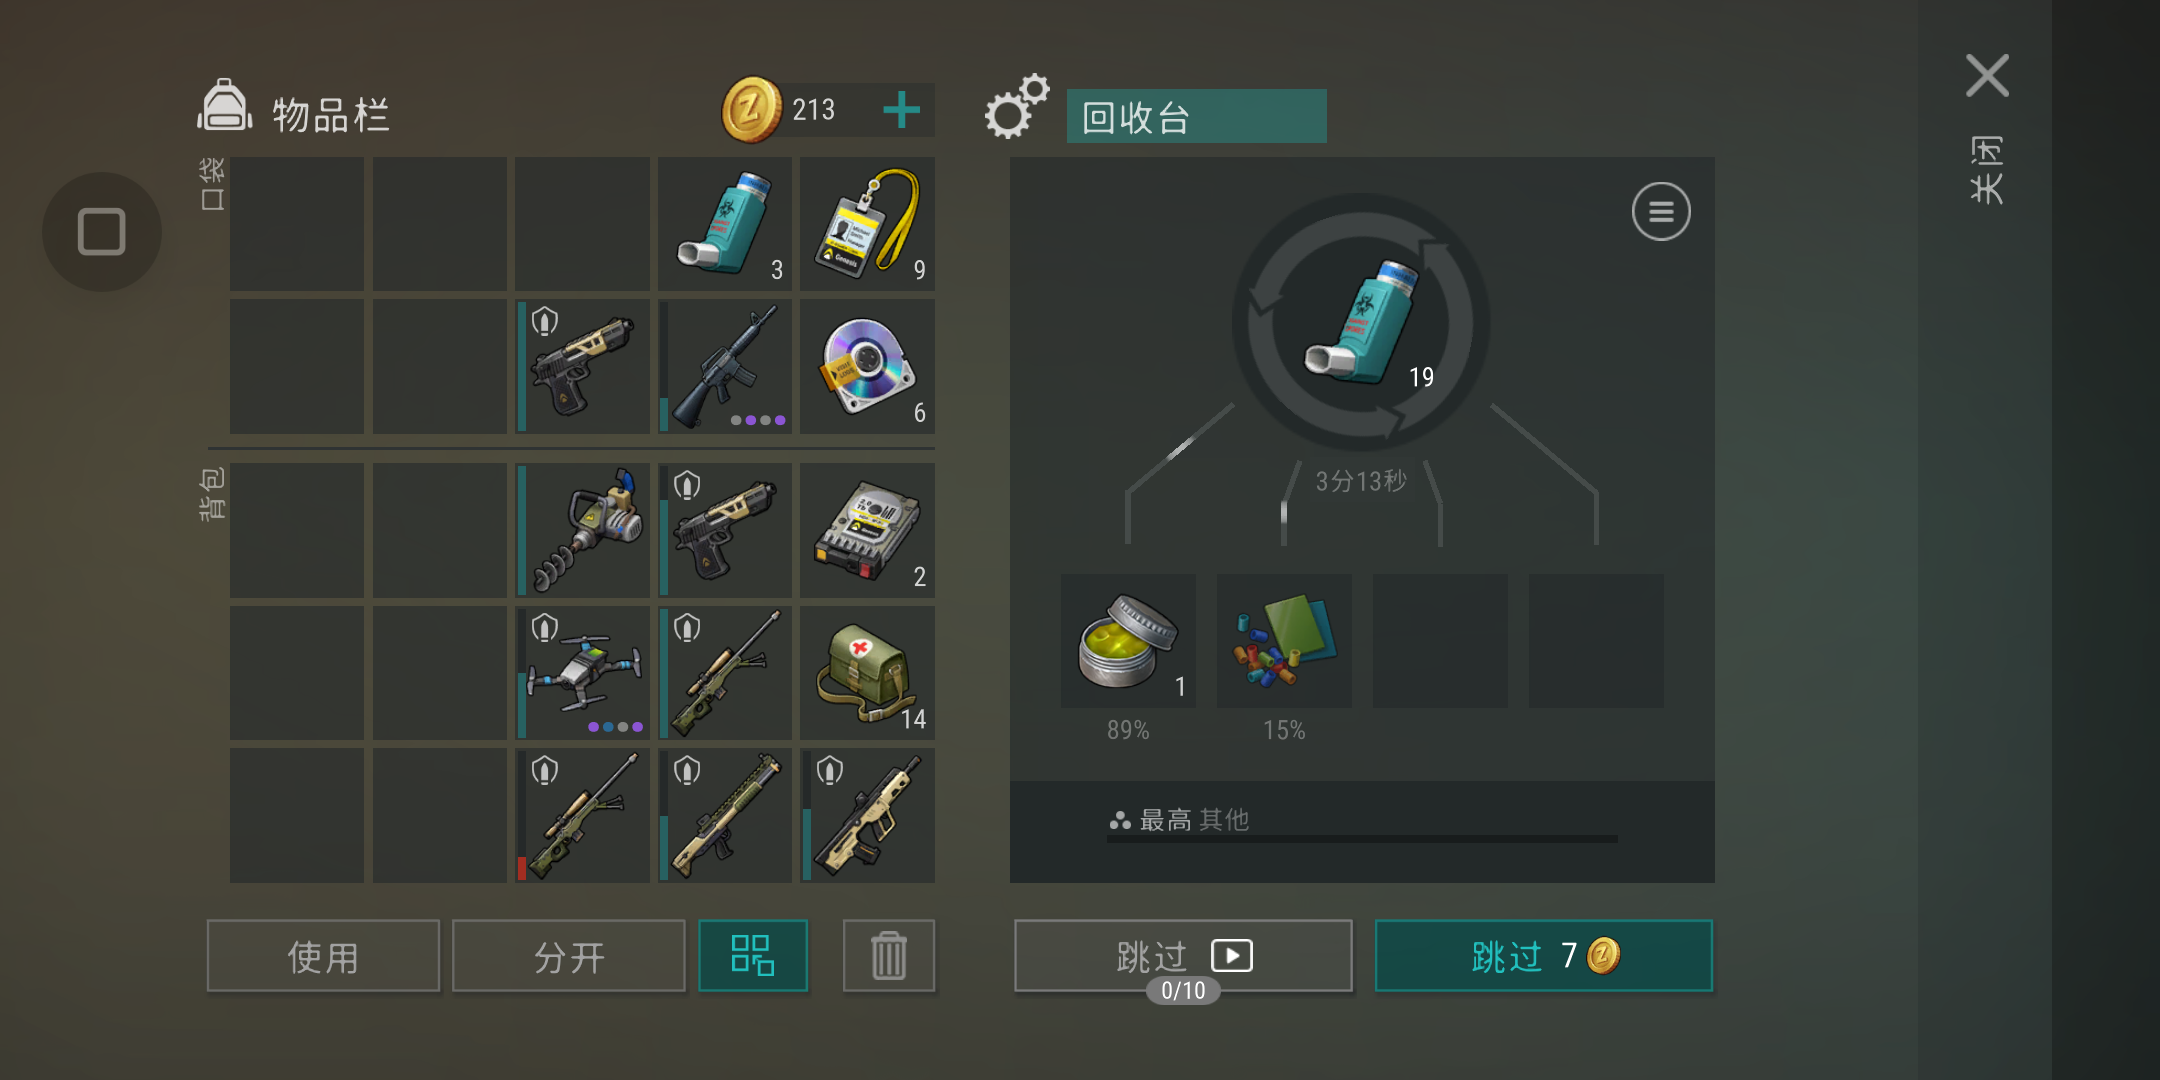
Task: Collect the colored scrap materials output
Action: coord(1284,641)
